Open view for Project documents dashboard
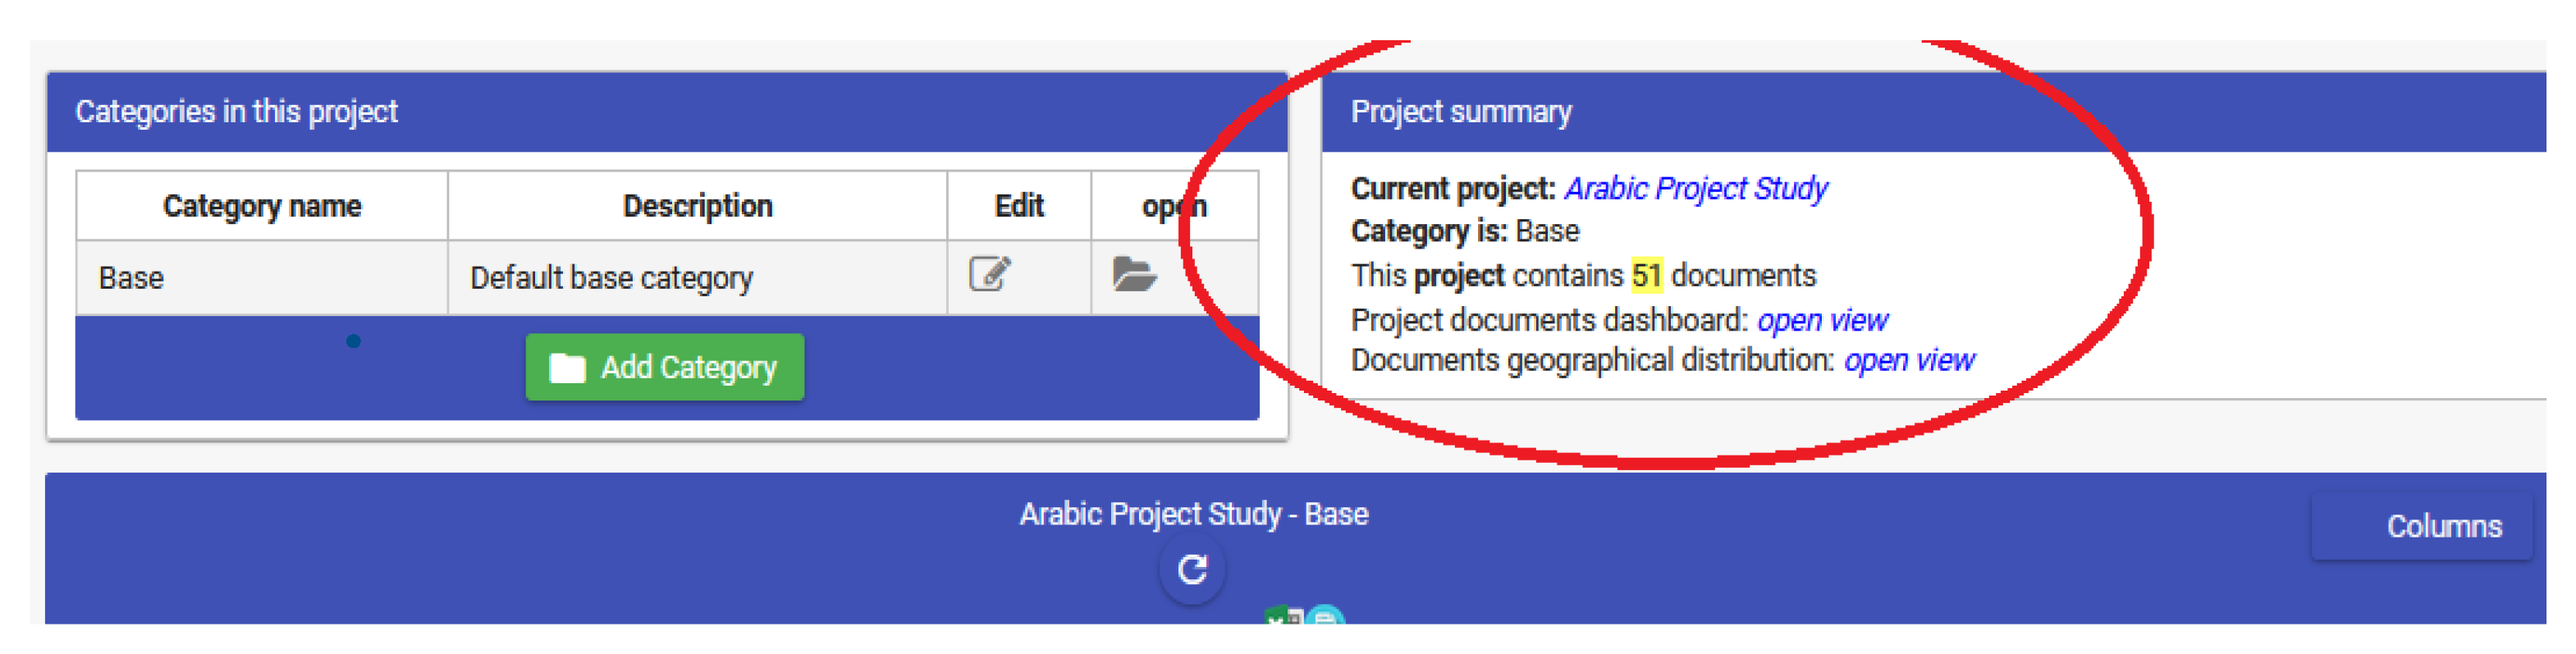This screenshot has height=654, width=2576. coord(1821,320)
